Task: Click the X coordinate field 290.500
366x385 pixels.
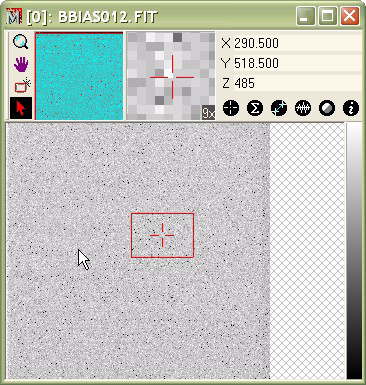Action: 297,43
